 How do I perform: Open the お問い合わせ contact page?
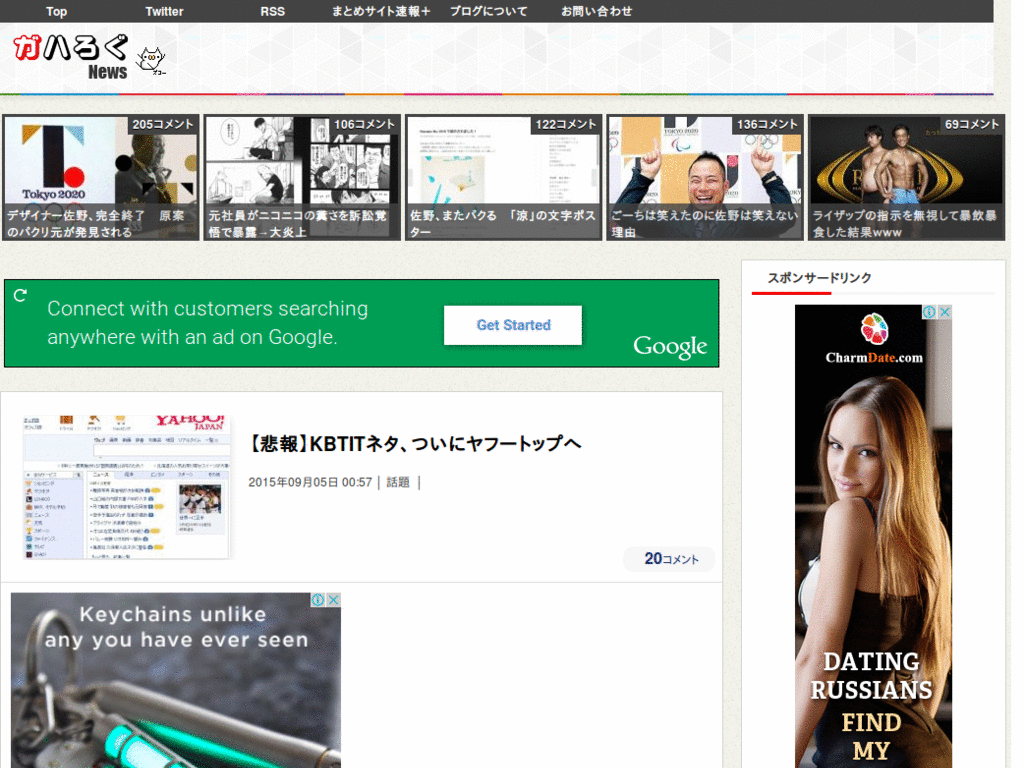[596, 11]
